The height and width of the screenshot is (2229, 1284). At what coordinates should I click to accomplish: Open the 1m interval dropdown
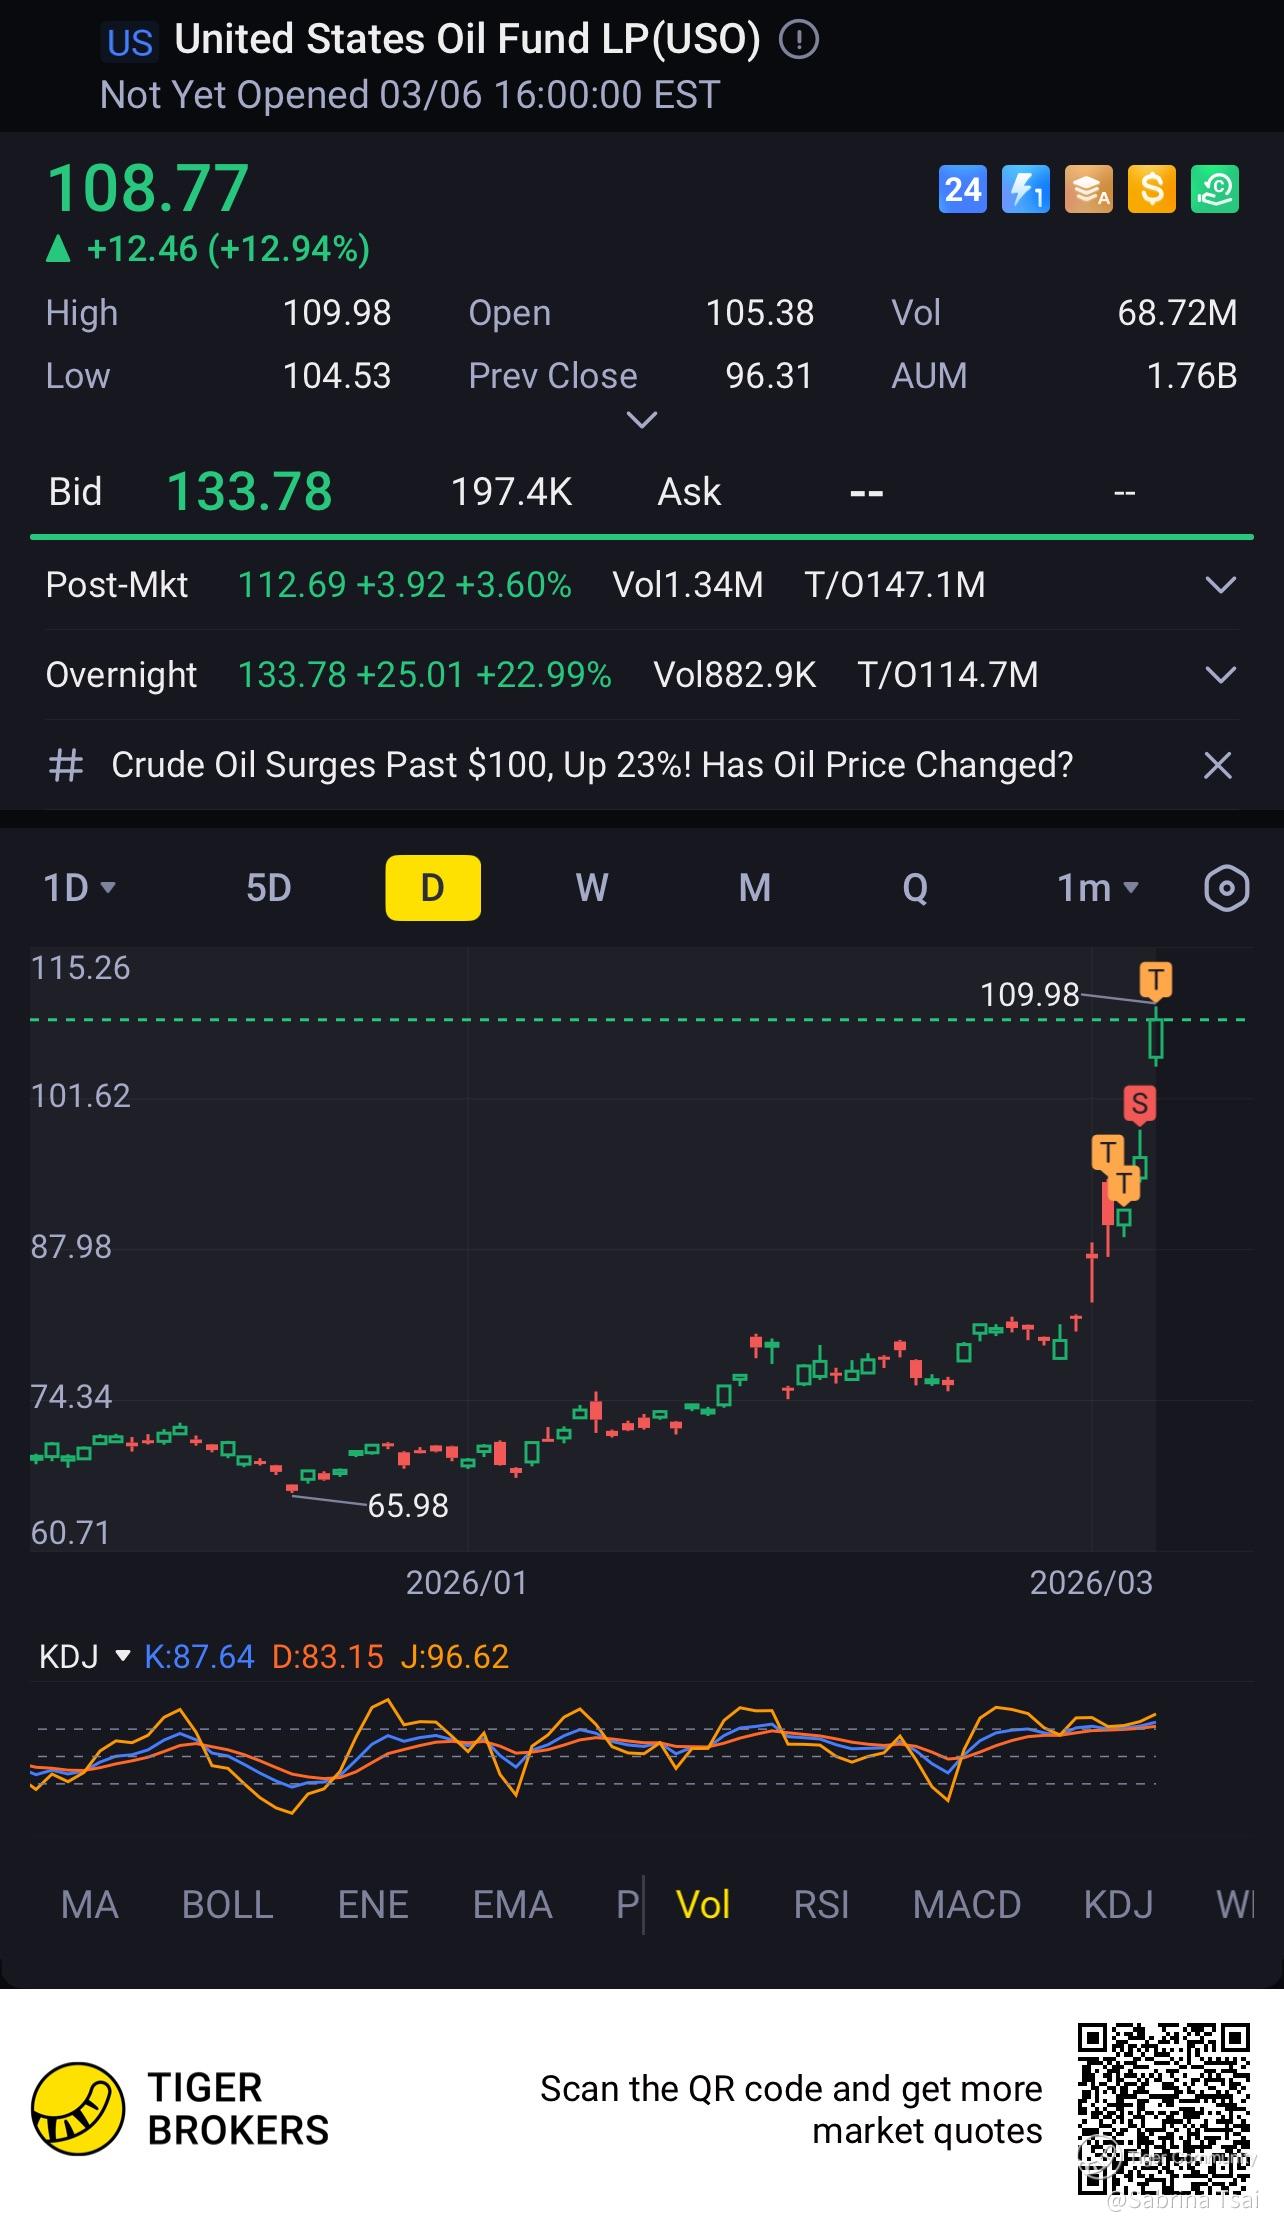[1098, 888]
